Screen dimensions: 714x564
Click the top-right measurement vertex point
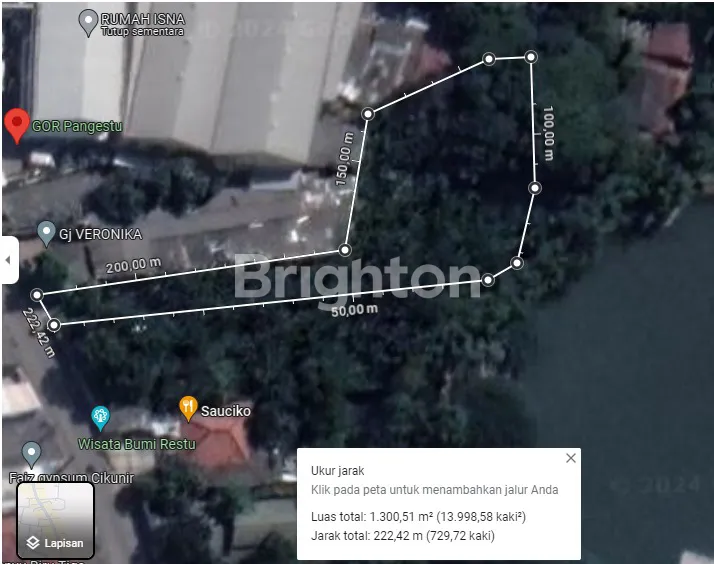(x=530, y=57)
